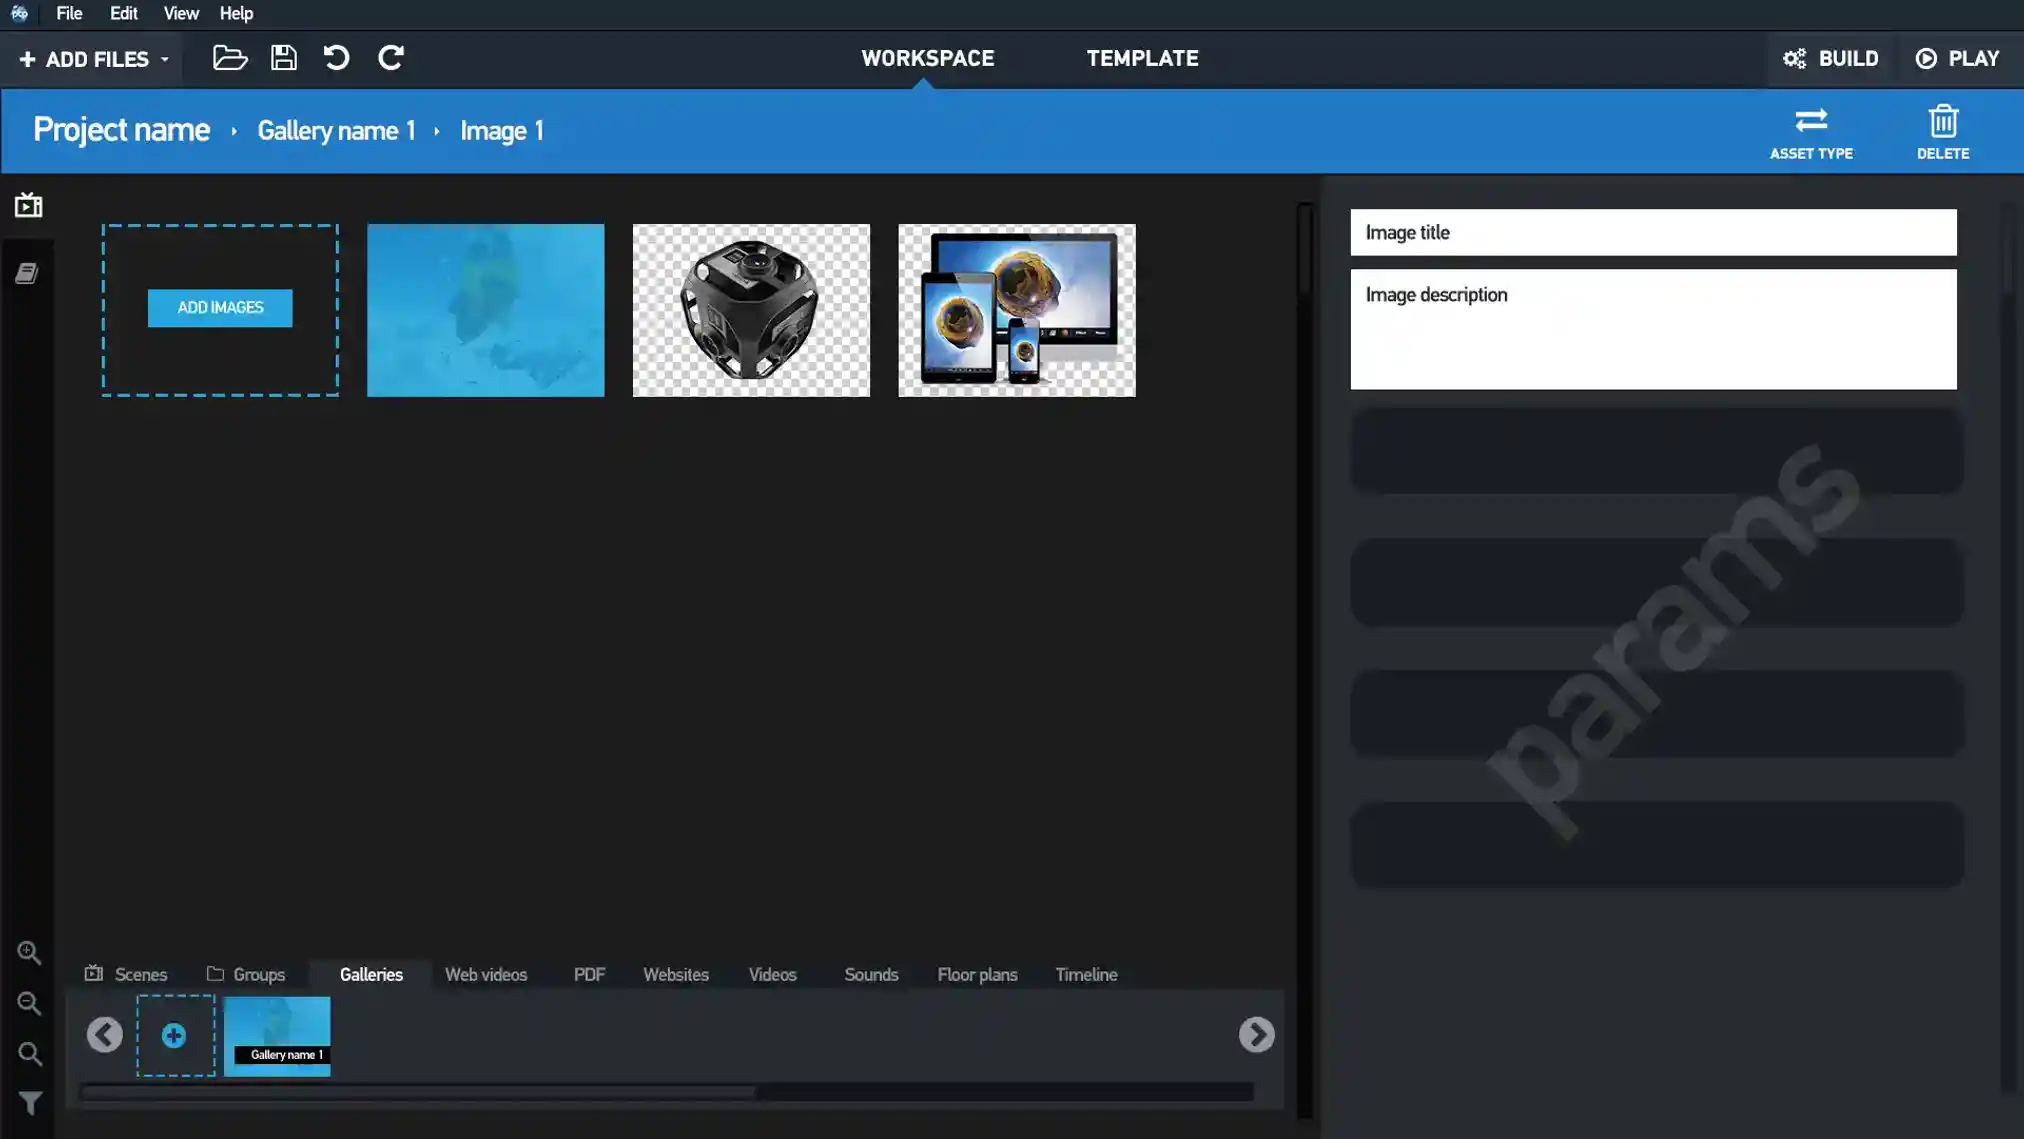Select the 360 camera thumbnail
Viewport: 2024px width, 1139px height.
751,309
